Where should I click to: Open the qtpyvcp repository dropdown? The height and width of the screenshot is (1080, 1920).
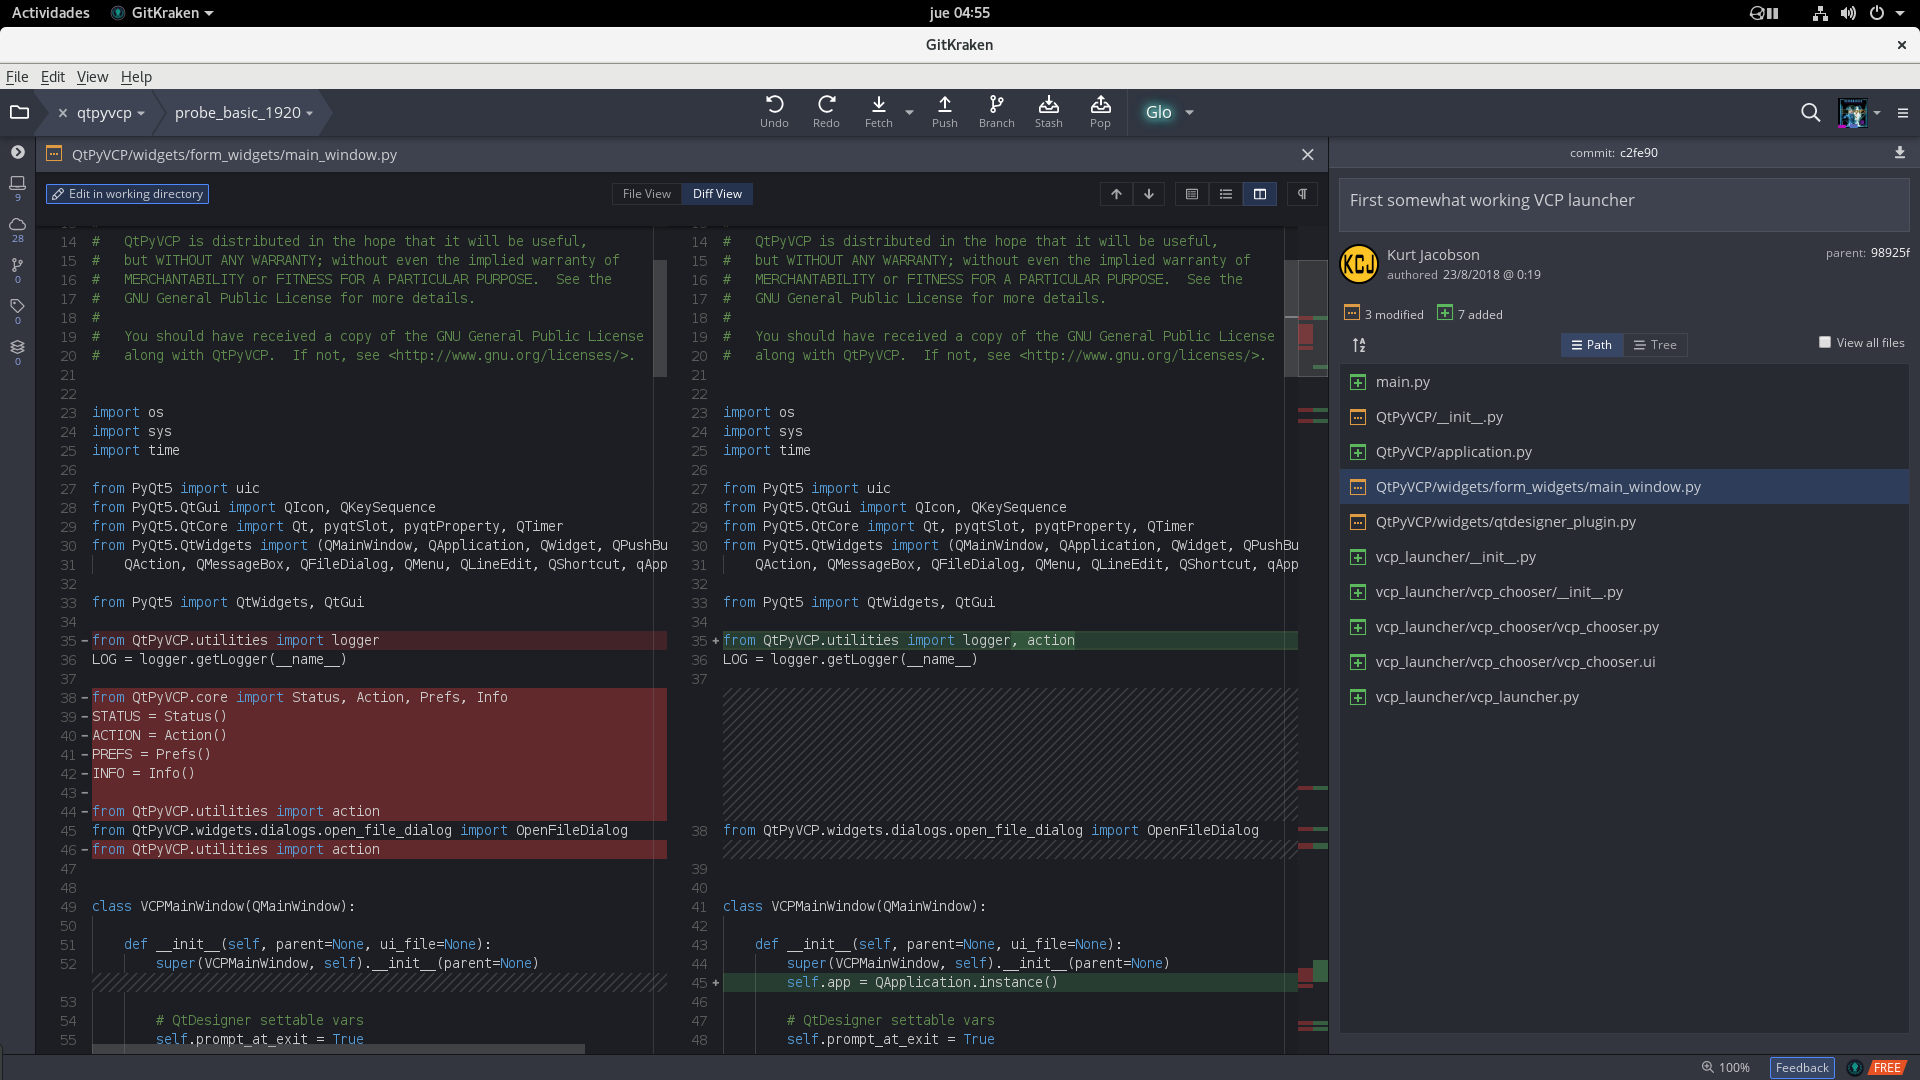point(111,113)
